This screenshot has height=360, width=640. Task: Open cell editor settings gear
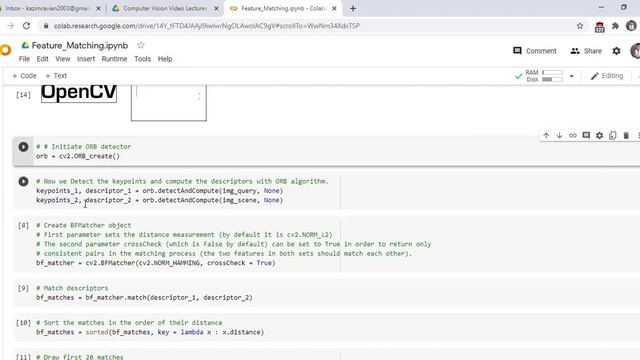[599, 136]
